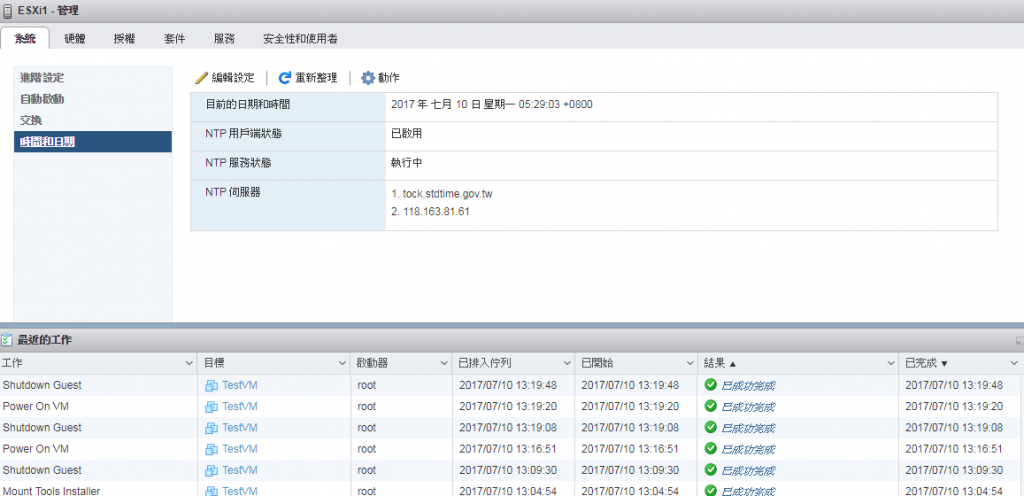Switch to the 套件 tab
The image size is (1024, 496).
click(x=174, y=39)
